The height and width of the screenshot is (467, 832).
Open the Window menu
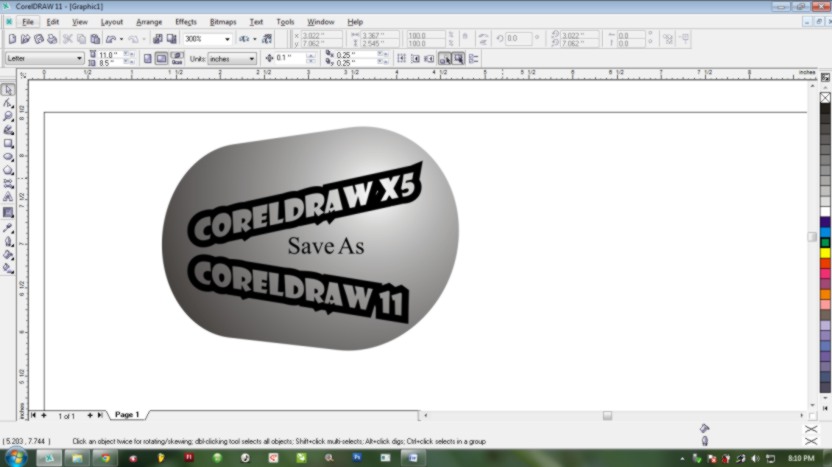[x=320, y=22]
